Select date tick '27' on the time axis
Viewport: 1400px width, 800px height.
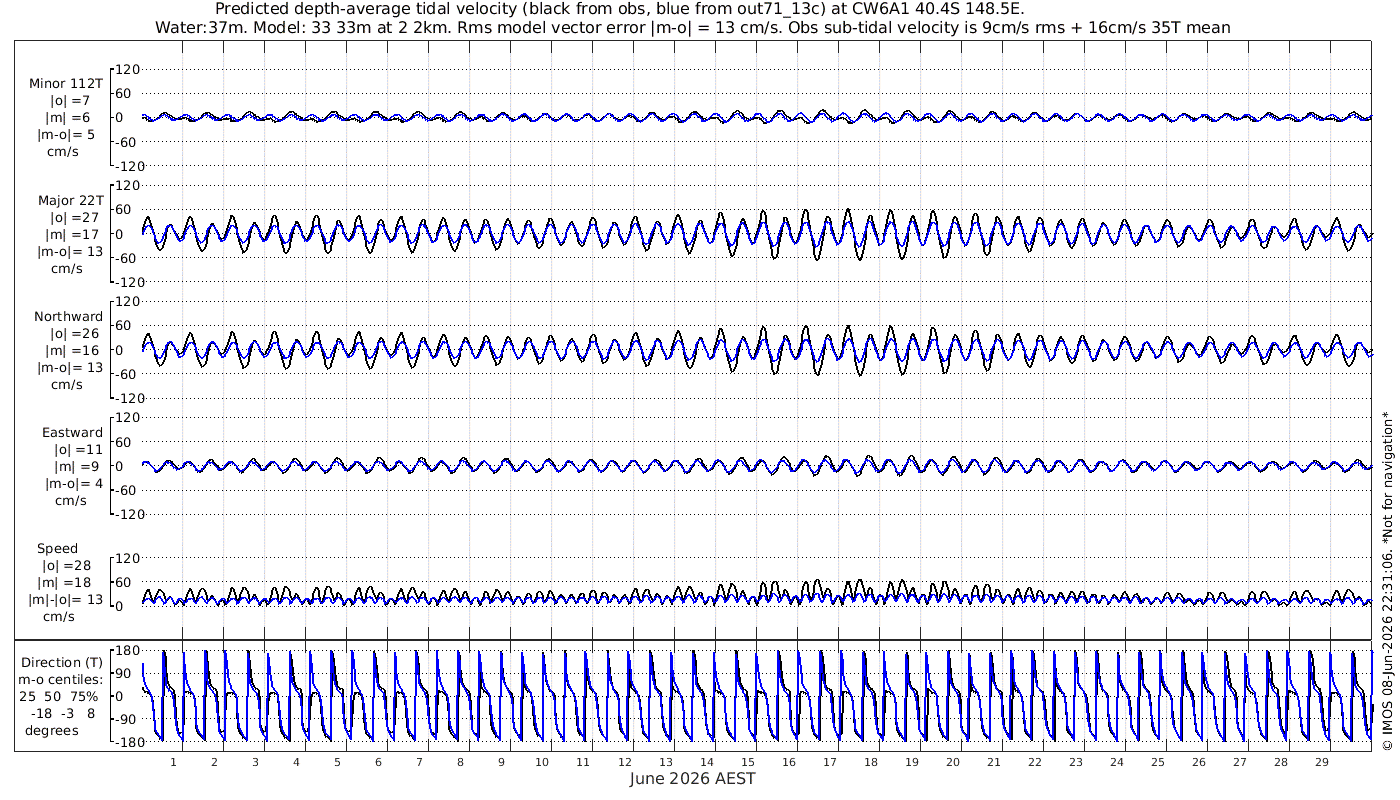[1240, 761]
